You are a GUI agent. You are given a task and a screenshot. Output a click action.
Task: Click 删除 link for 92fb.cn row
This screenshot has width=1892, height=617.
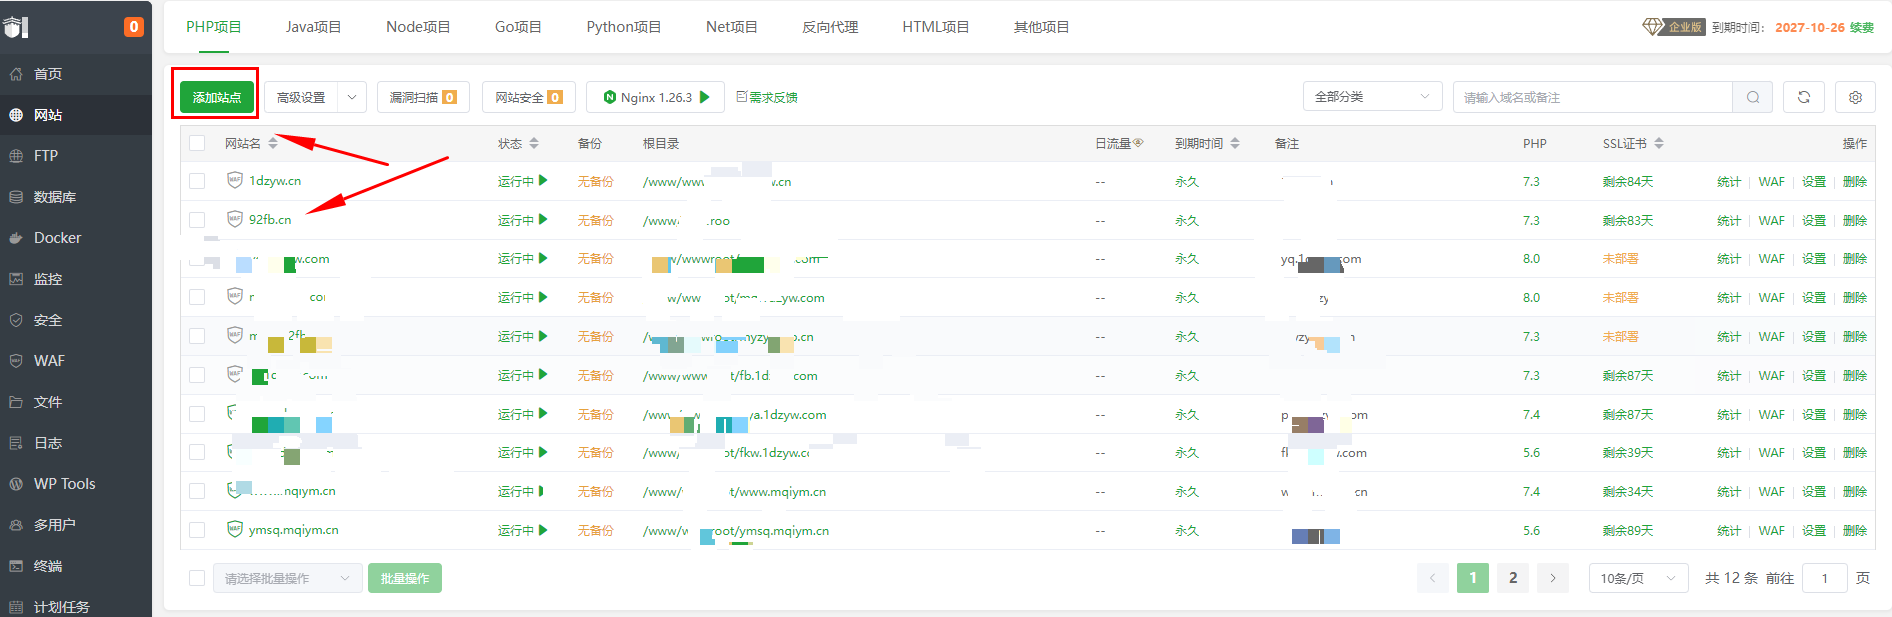[1854, 220]
